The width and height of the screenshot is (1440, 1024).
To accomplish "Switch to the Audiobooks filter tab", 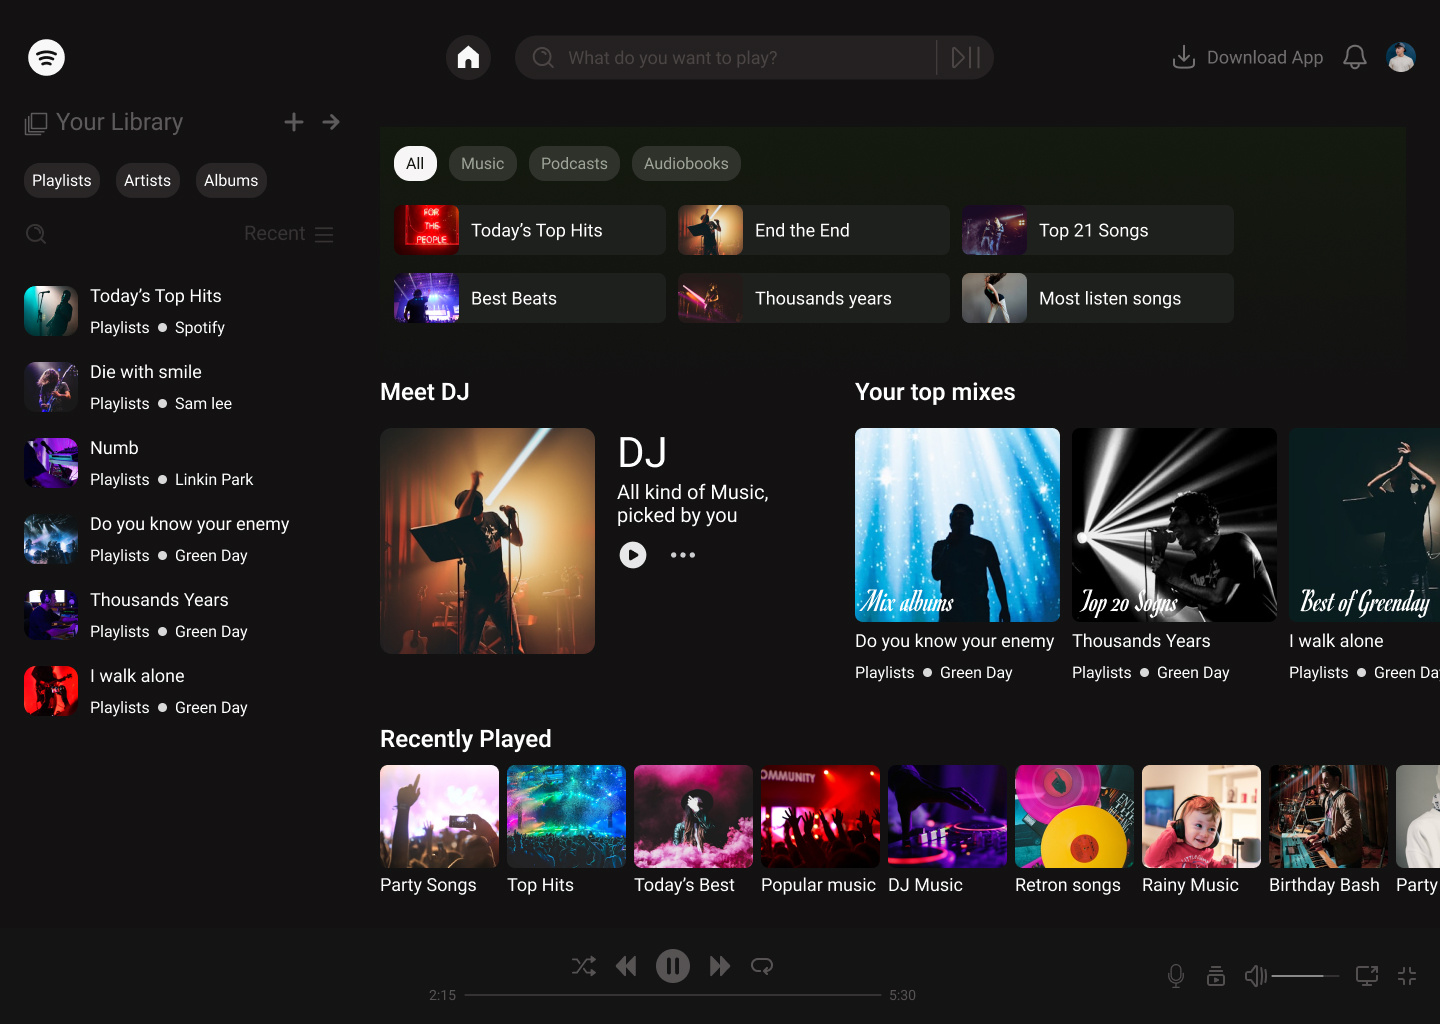I will (x=686, y=164).
